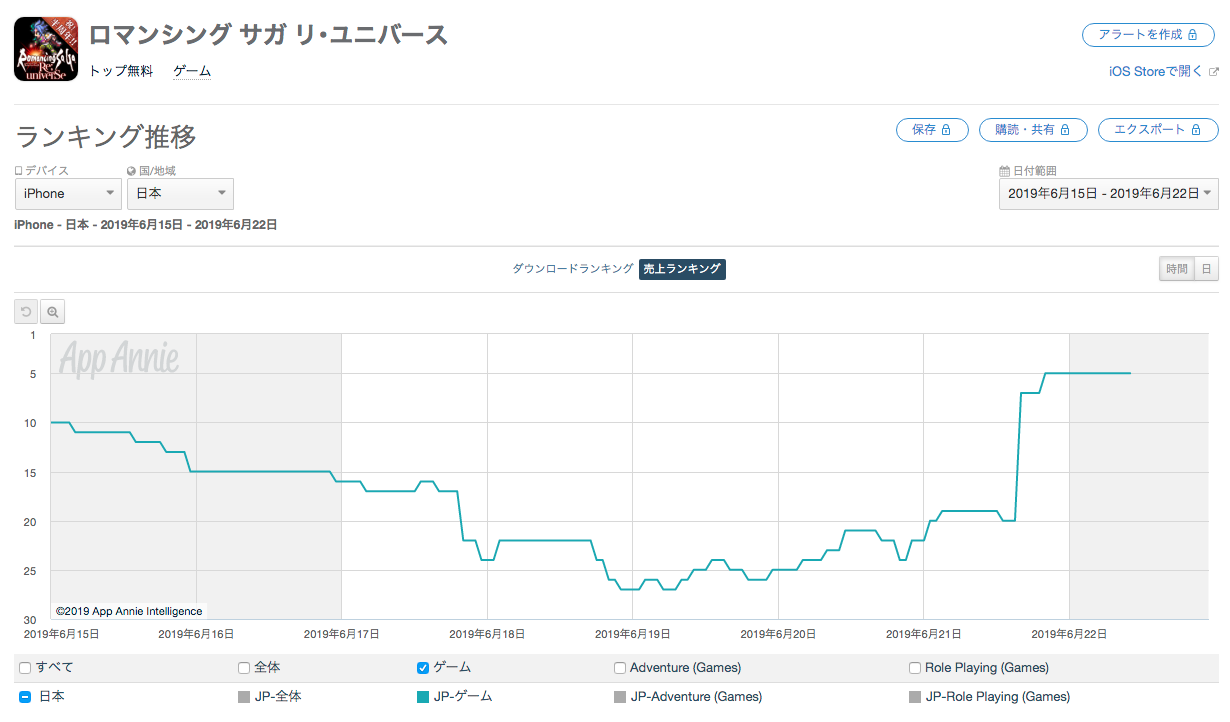Click the JP-全体 gray legend swatch
This screenshot has height=722, width=1230.
click(244, 697)
